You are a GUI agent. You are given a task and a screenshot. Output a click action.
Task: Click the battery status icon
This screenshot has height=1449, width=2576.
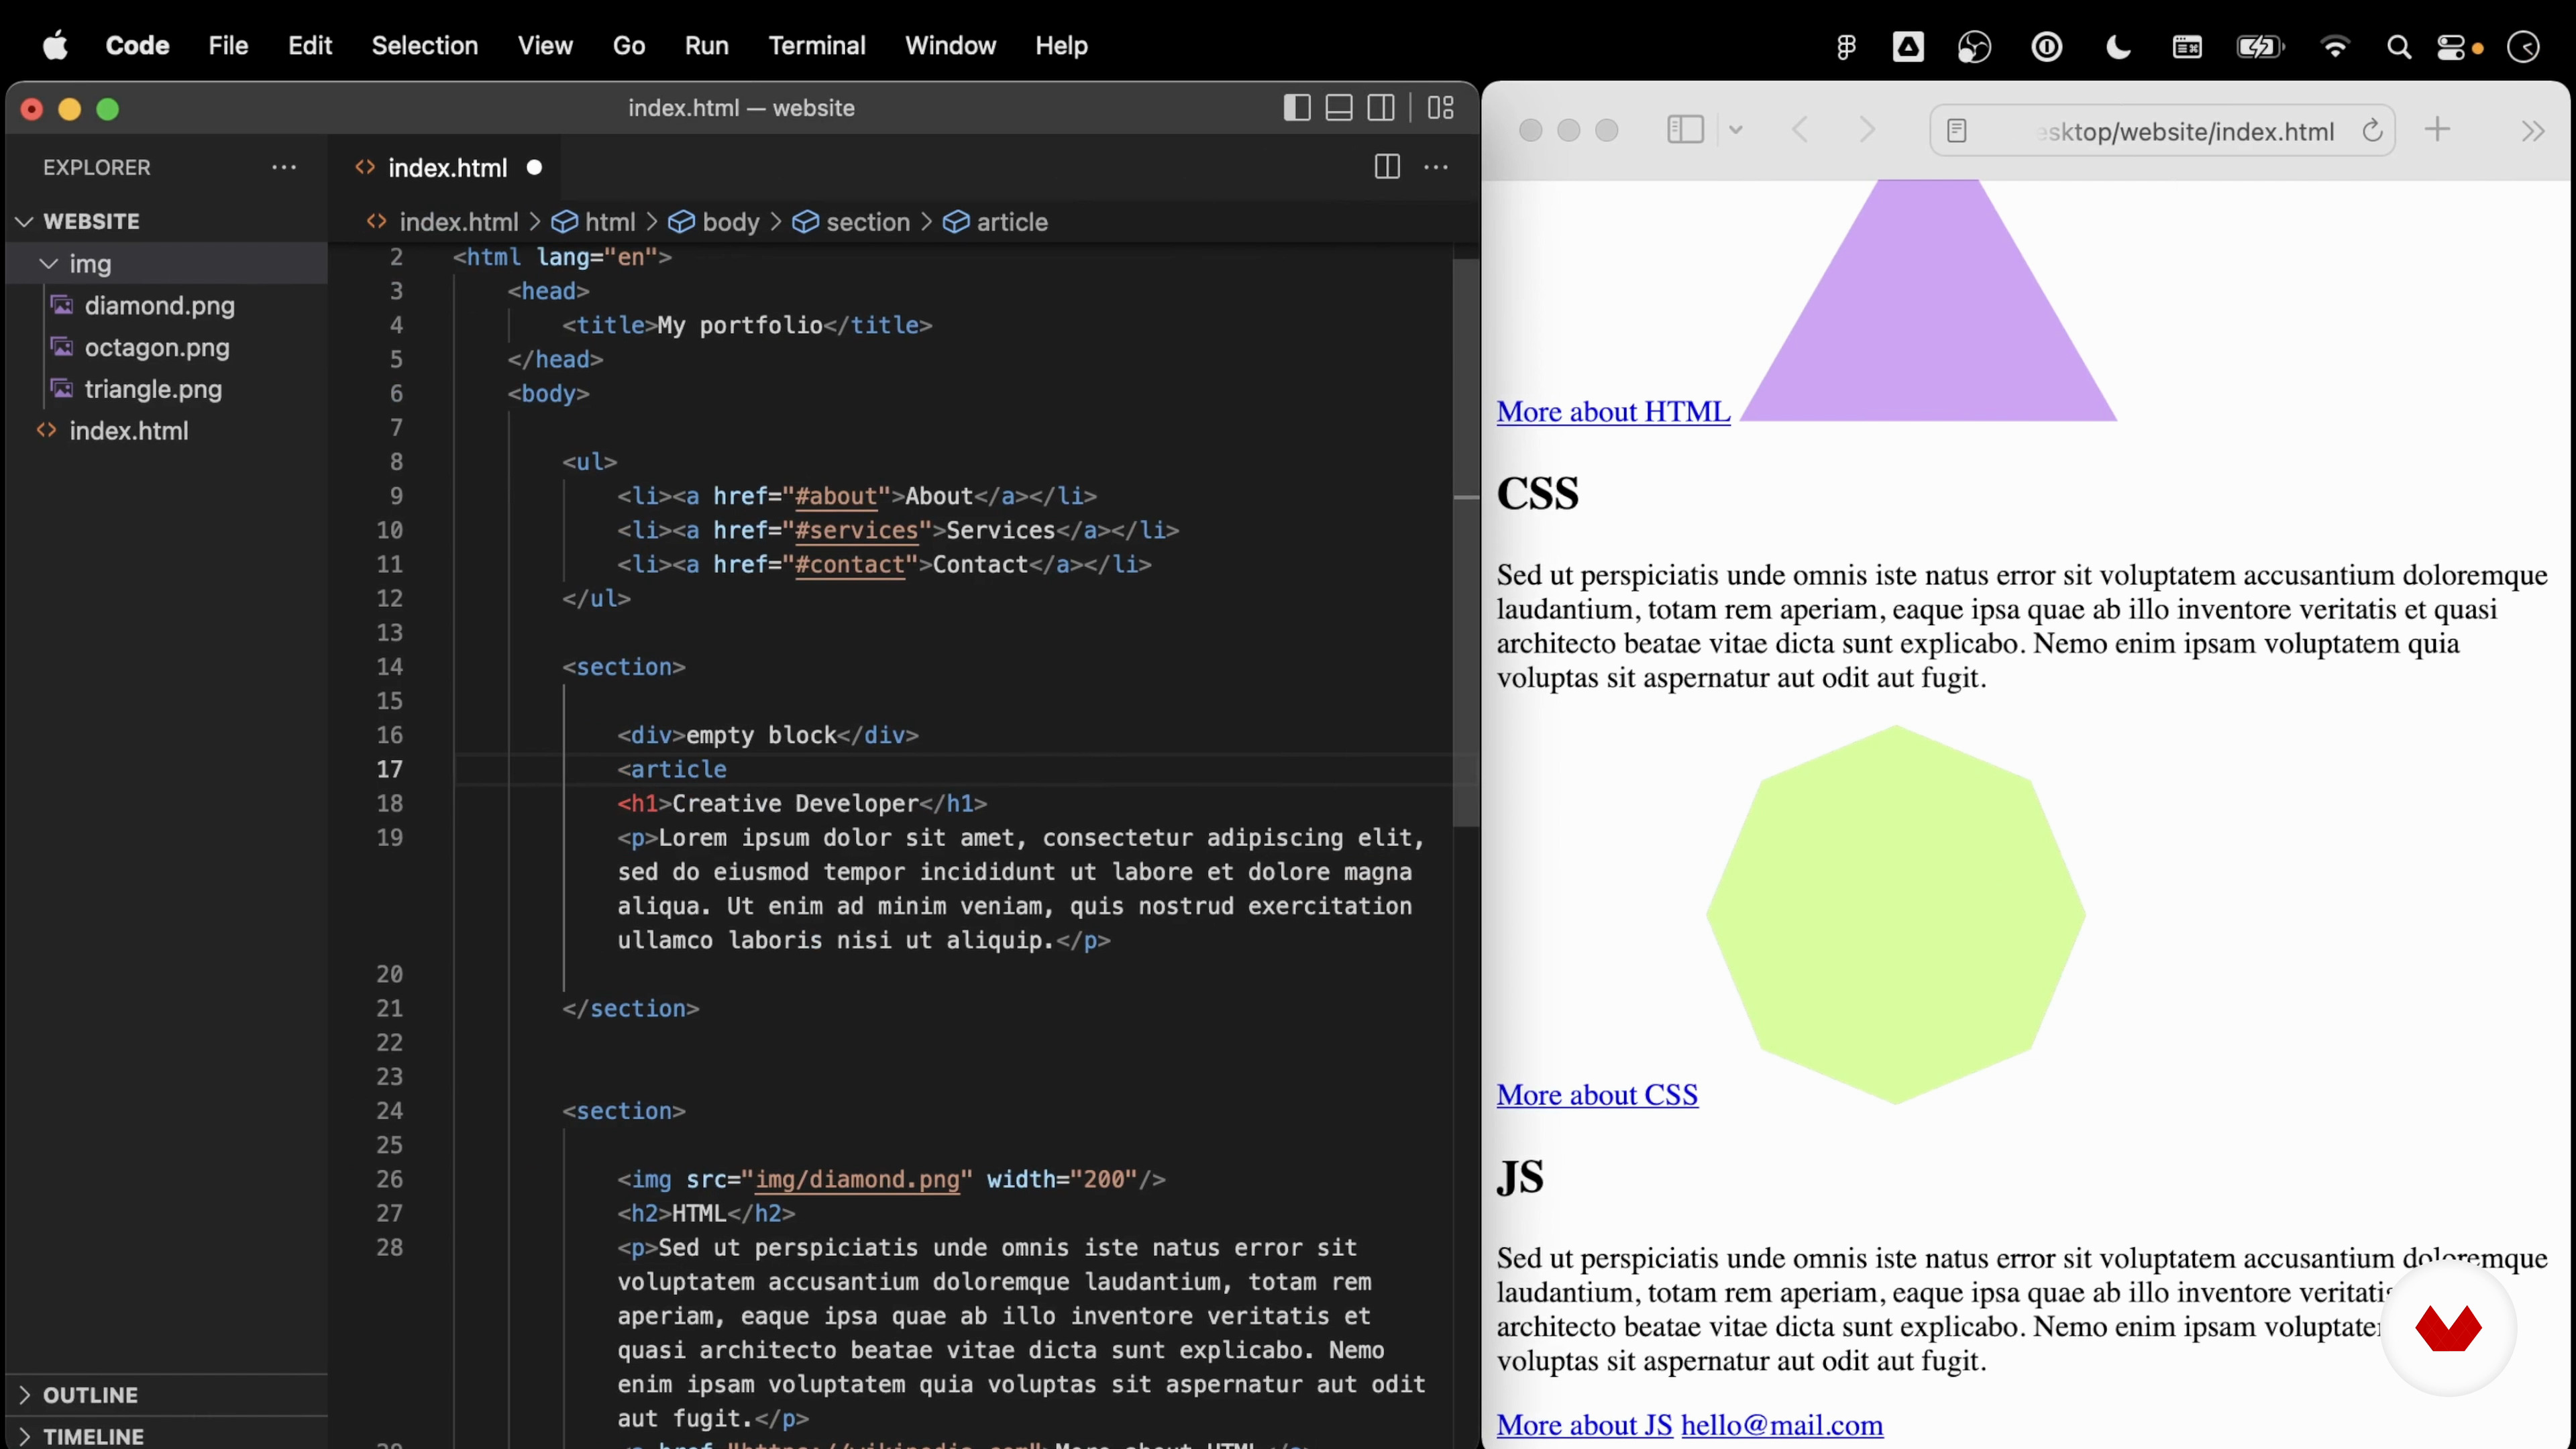(2260, 47)
